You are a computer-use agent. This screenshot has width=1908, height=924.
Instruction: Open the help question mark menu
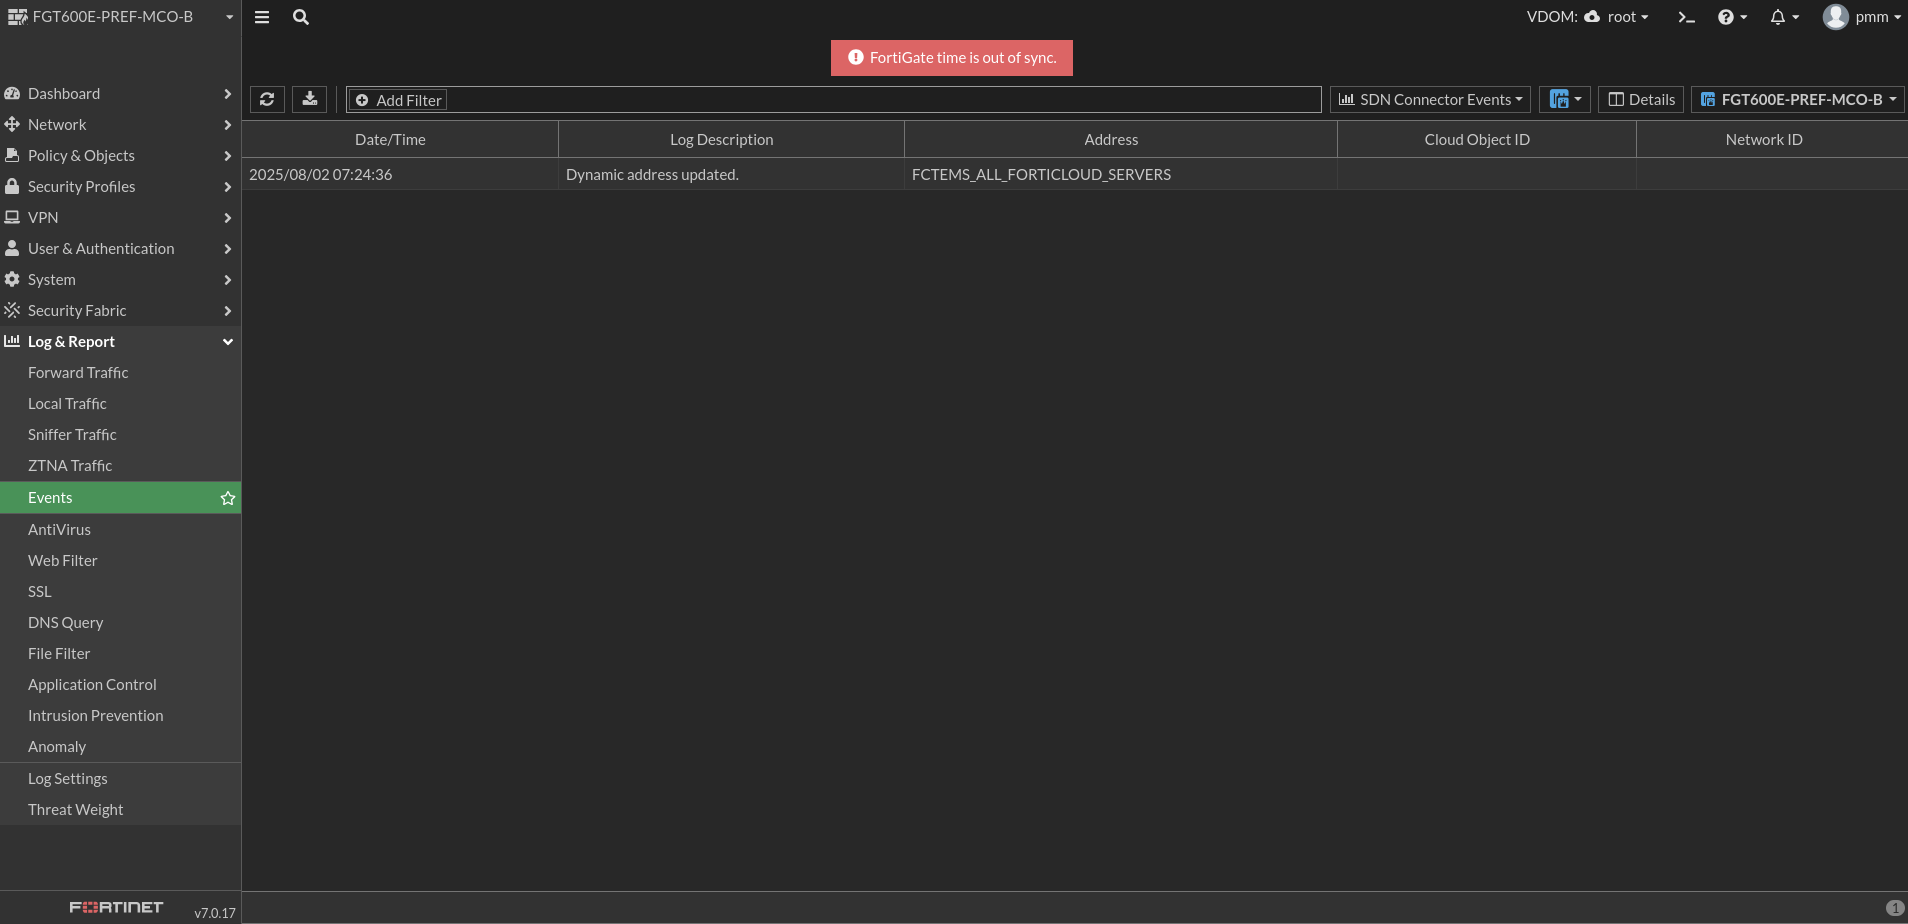point(1732,17)
